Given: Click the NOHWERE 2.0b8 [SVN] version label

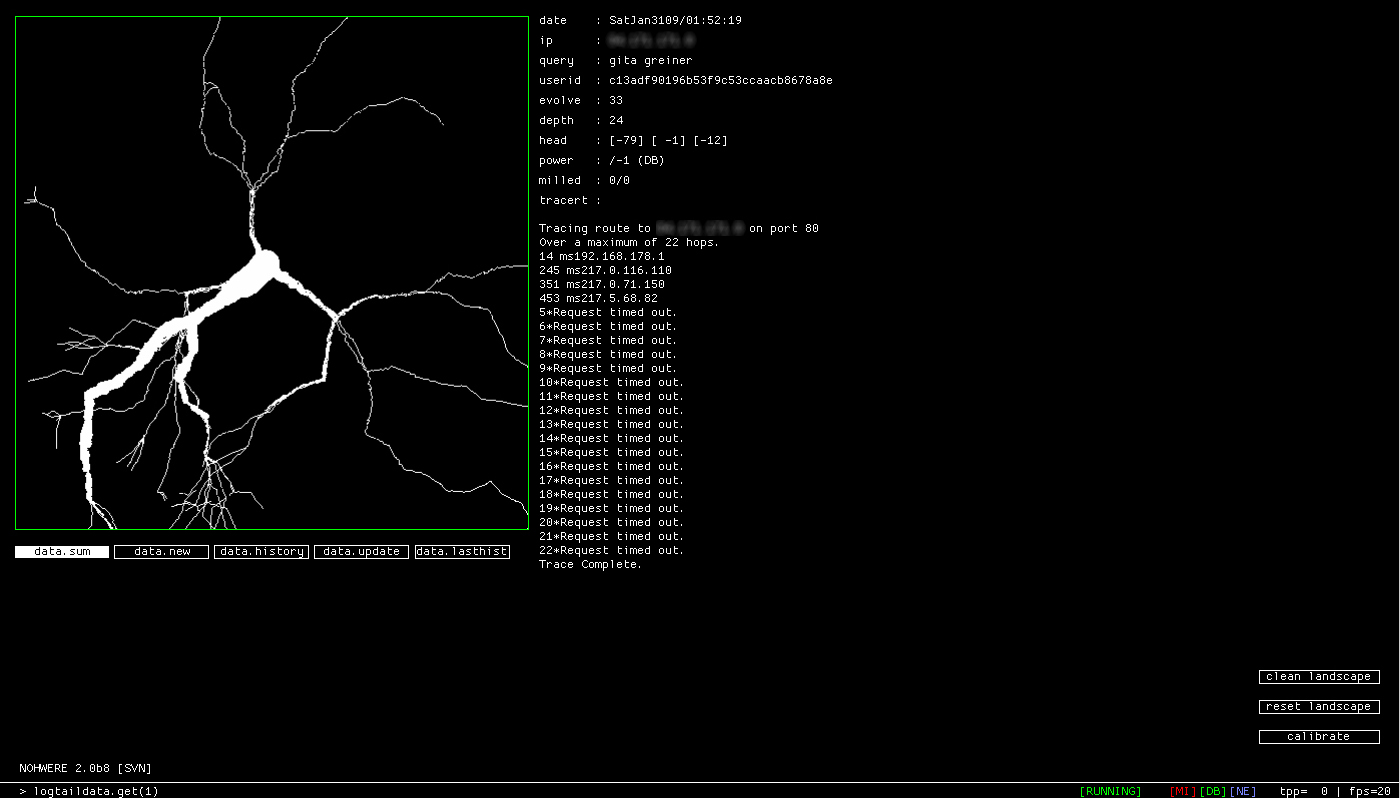Looking at the screenshot, I should point(85,768).
